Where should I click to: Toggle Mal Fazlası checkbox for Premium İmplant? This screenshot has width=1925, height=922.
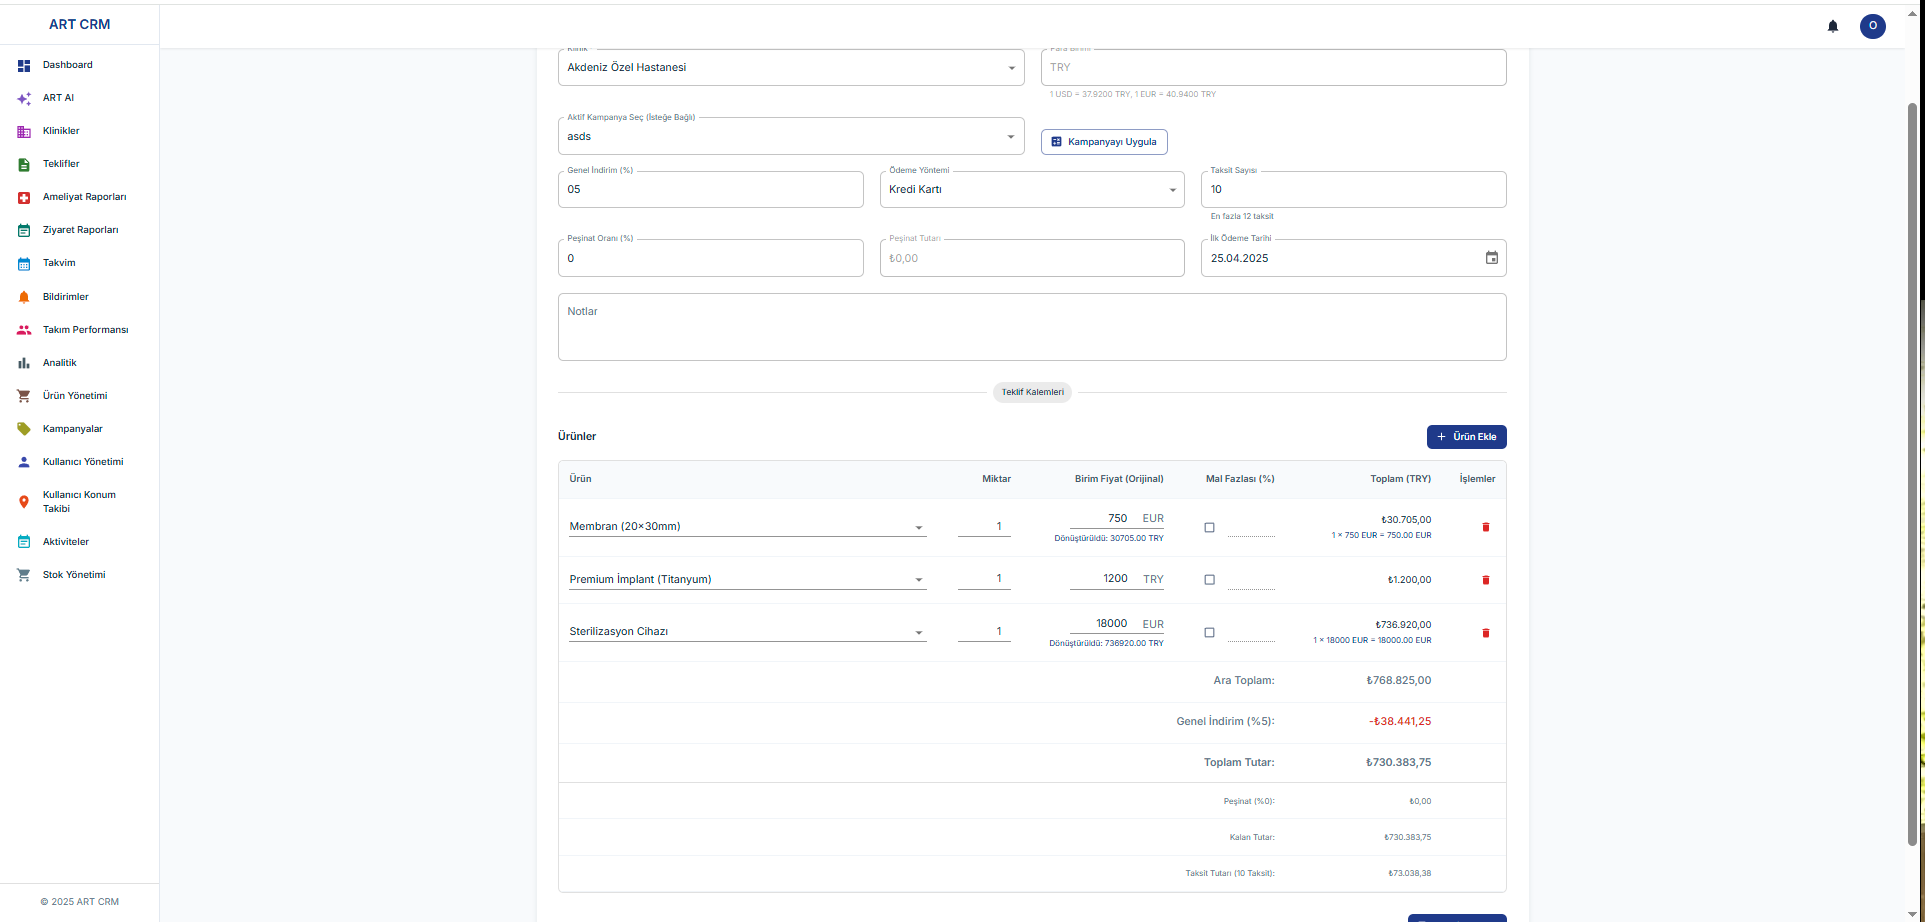(x=1209, y=580)
